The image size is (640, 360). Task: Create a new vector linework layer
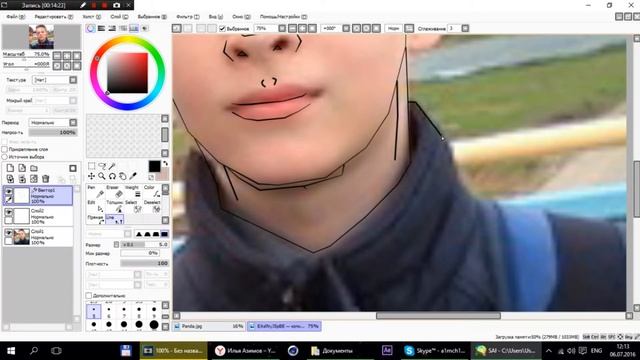22,168
